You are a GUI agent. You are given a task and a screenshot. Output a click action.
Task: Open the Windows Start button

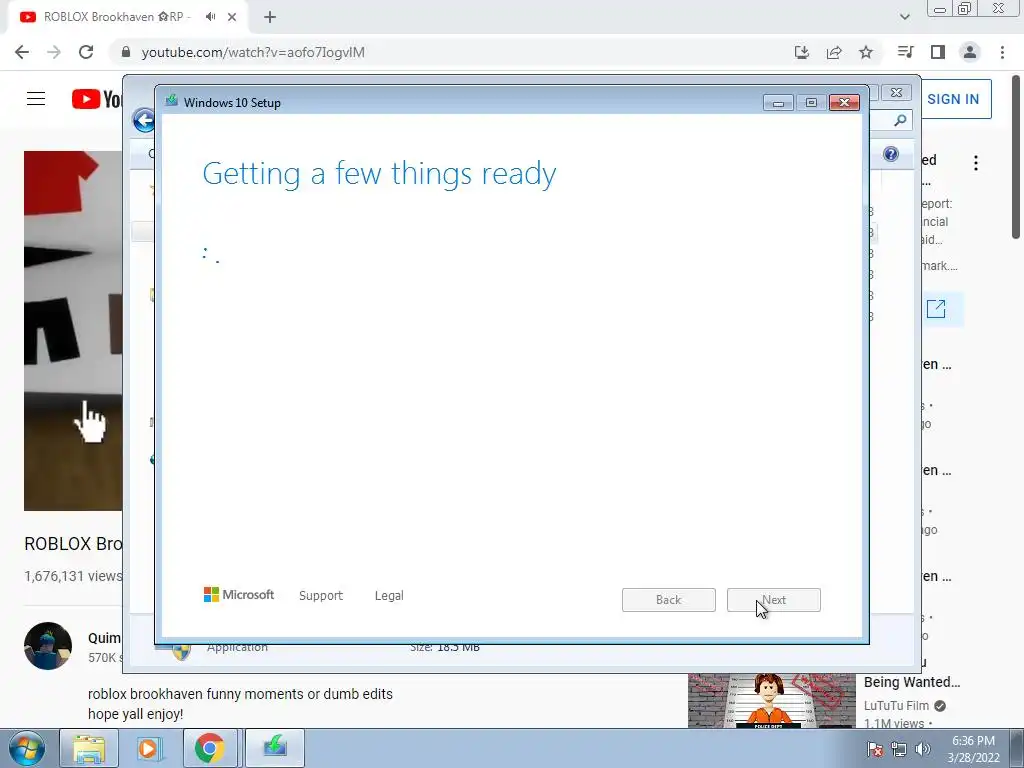(x=27, y=748)
